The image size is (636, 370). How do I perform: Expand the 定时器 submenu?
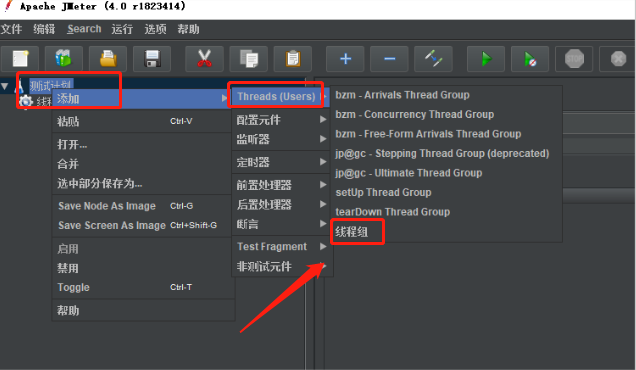click(281, 162)
